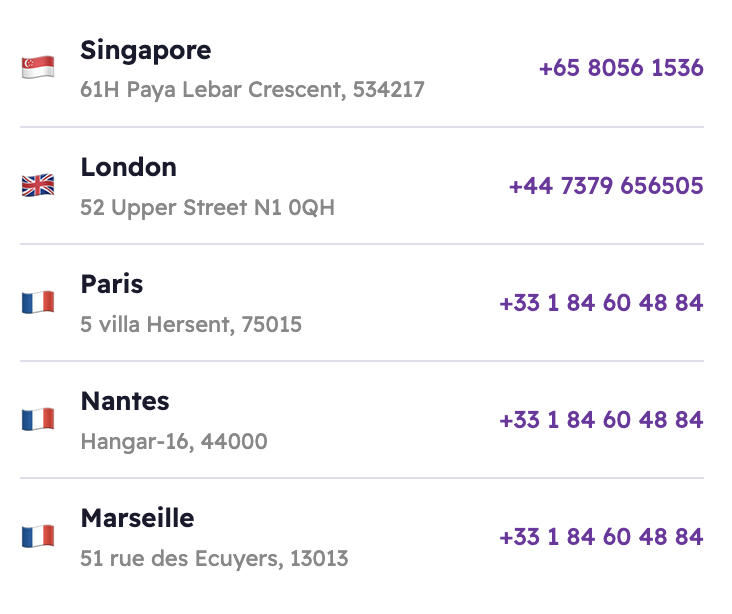The height and width of the screenshot is (614, 732).
Task: Click the United Kingdom flag icon
Action: pyautogui.click(x=38, y=185)
